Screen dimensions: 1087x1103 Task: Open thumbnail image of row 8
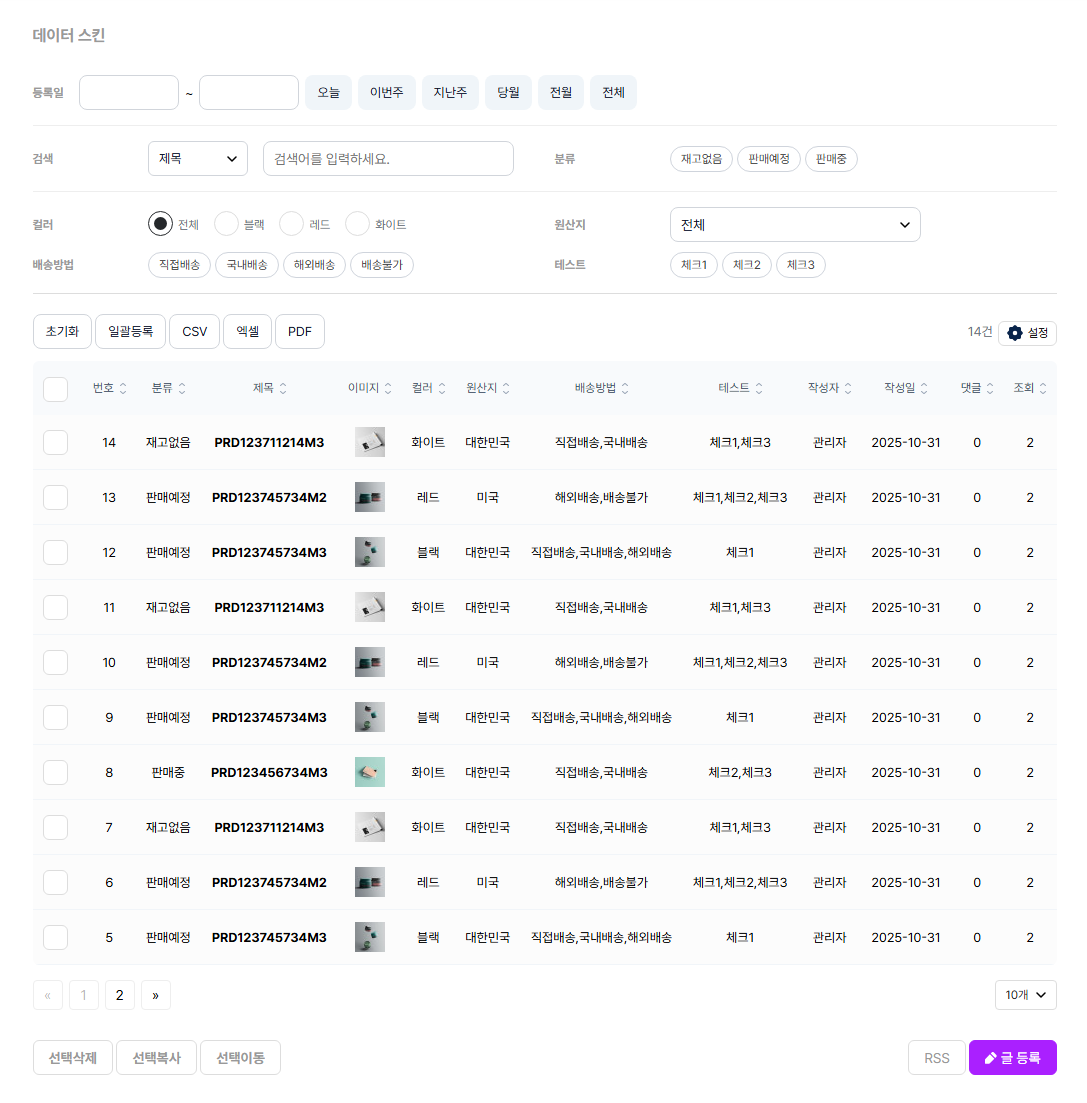coord(369,772)
